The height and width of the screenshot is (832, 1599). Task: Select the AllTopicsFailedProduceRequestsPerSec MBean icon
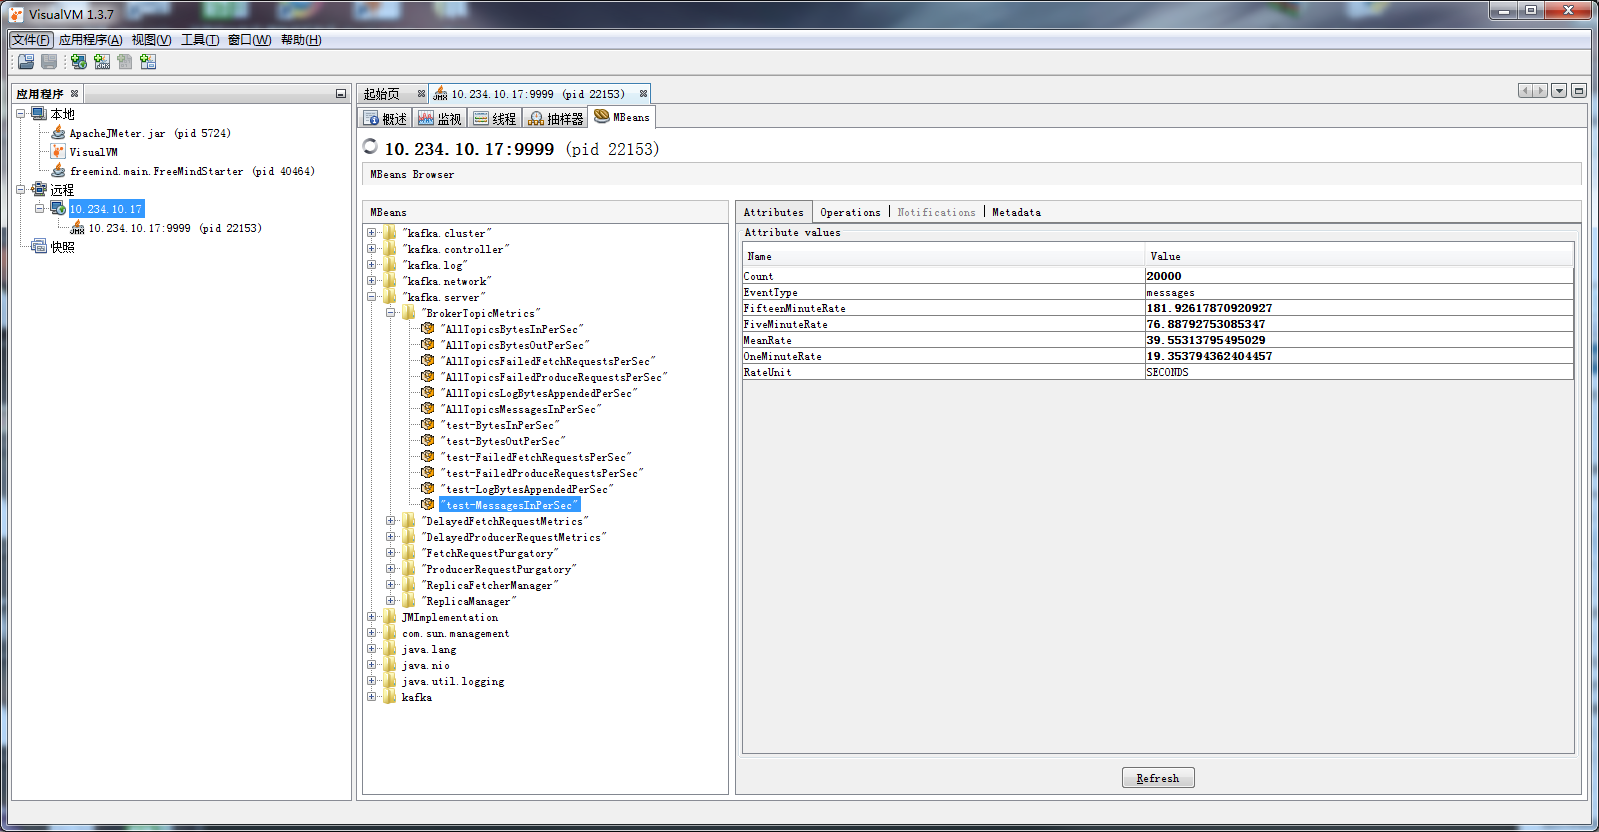[x=428, y=377]
